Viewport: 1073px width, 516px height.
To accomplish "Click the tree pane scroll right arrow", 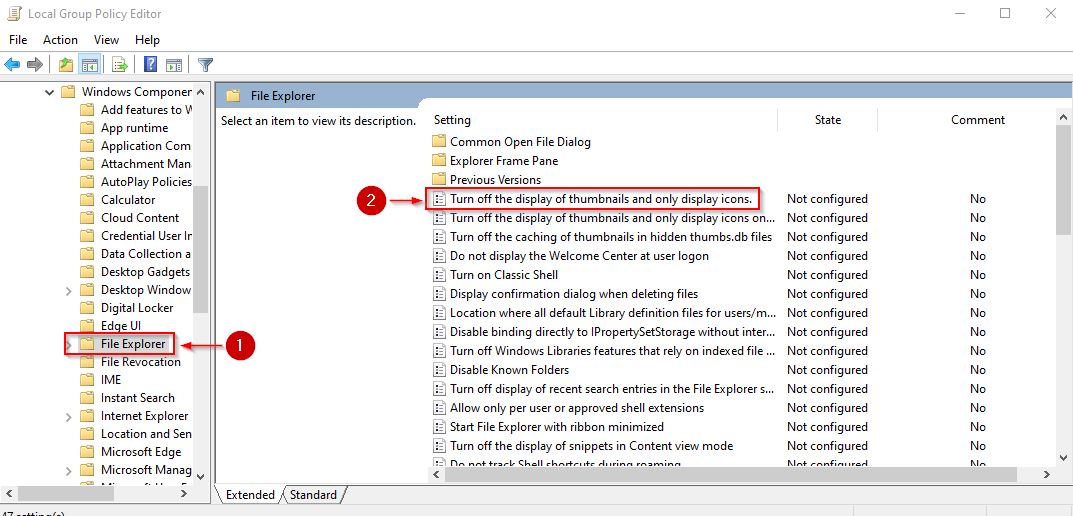I will [183, 493].
